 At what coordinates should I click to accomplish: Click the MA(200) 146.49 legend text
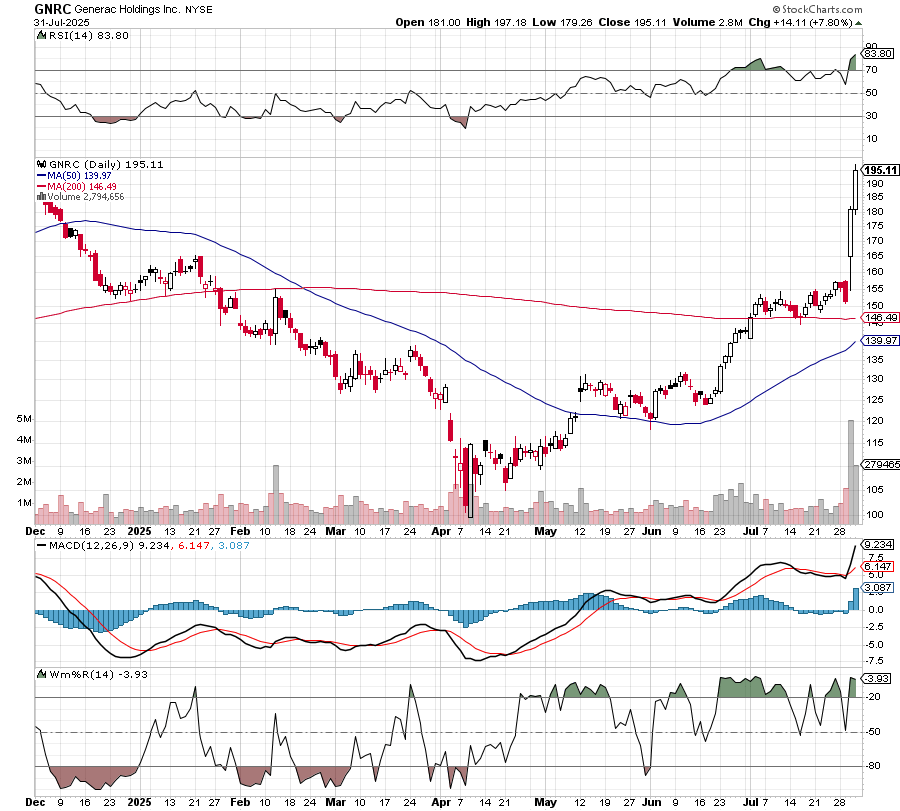82,187
